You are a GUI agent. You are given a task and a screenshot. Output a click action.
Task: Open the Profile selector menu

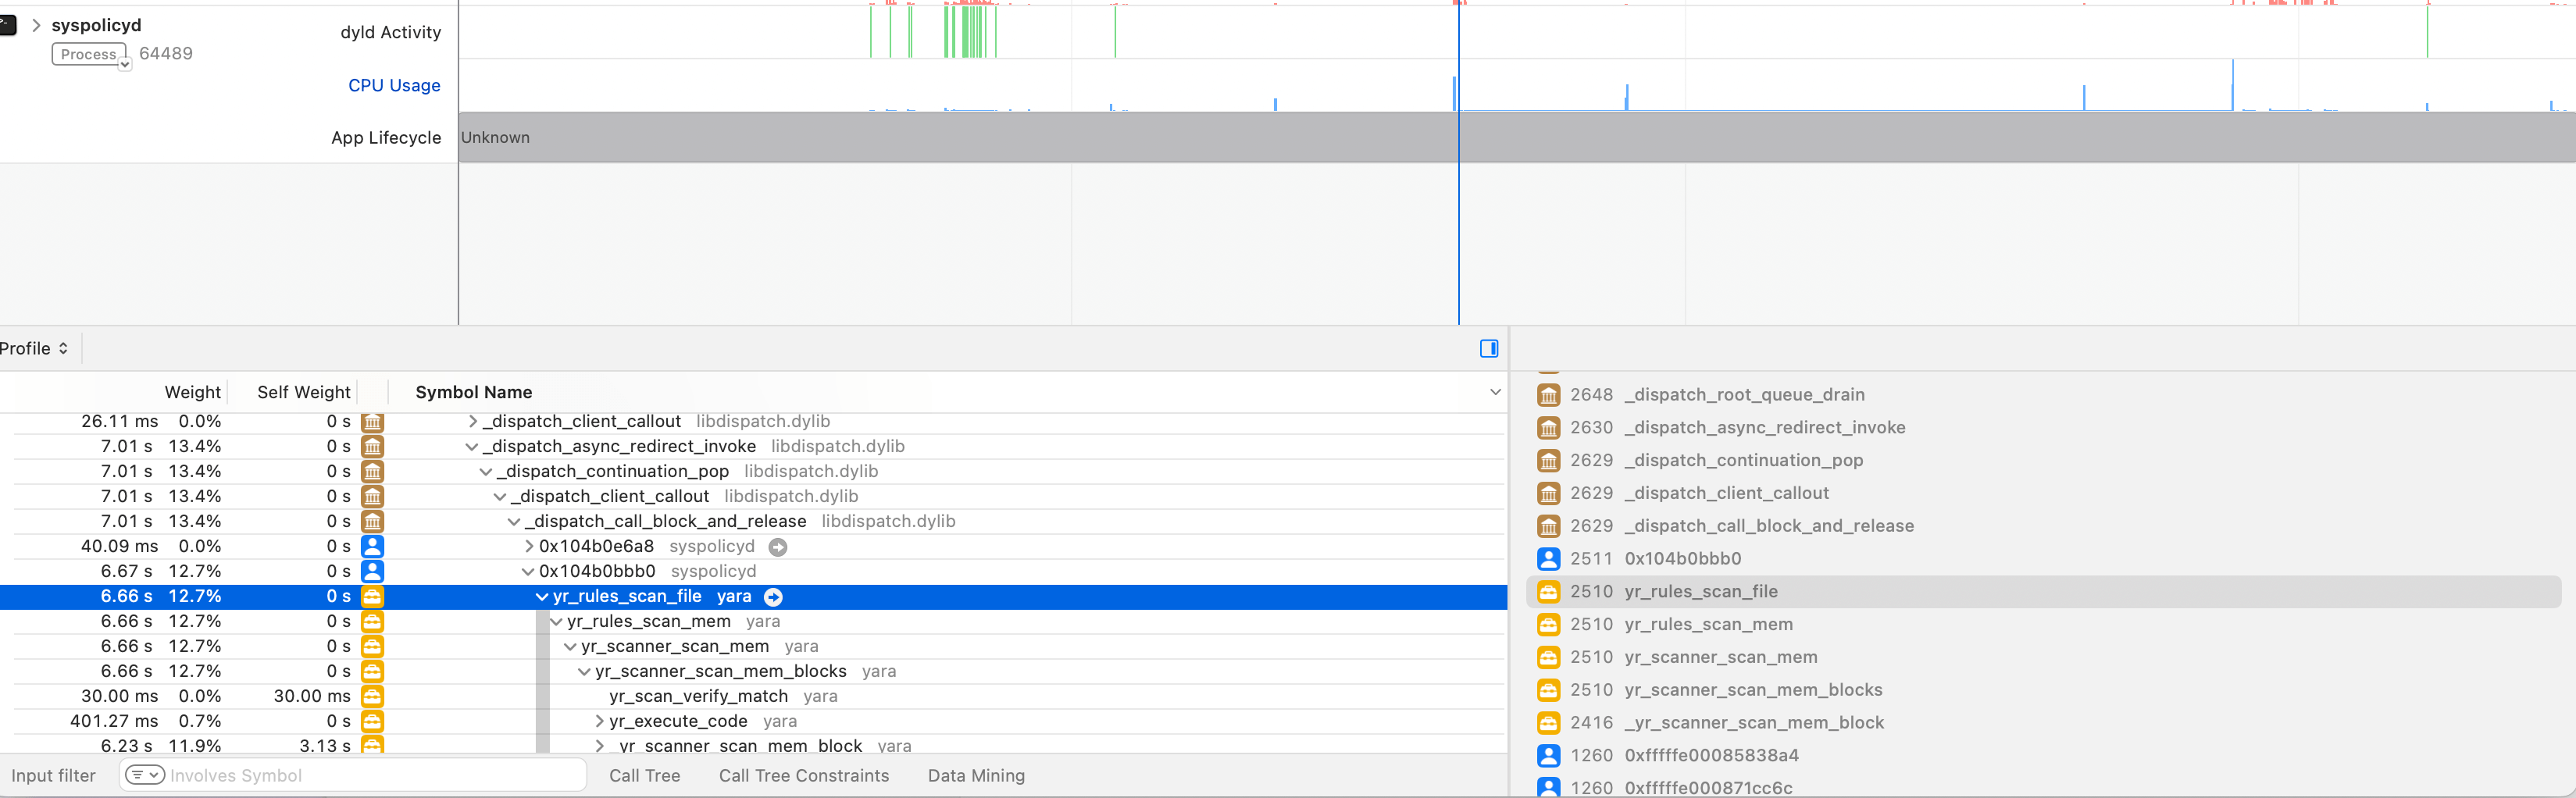34,348
